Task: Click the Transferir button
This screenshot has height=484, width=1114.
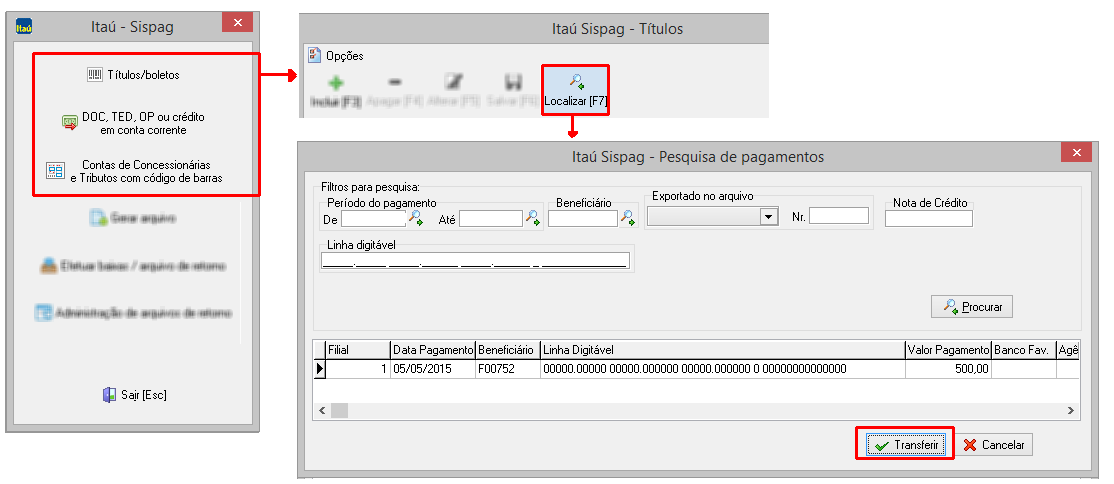Action: coord(906,445)
